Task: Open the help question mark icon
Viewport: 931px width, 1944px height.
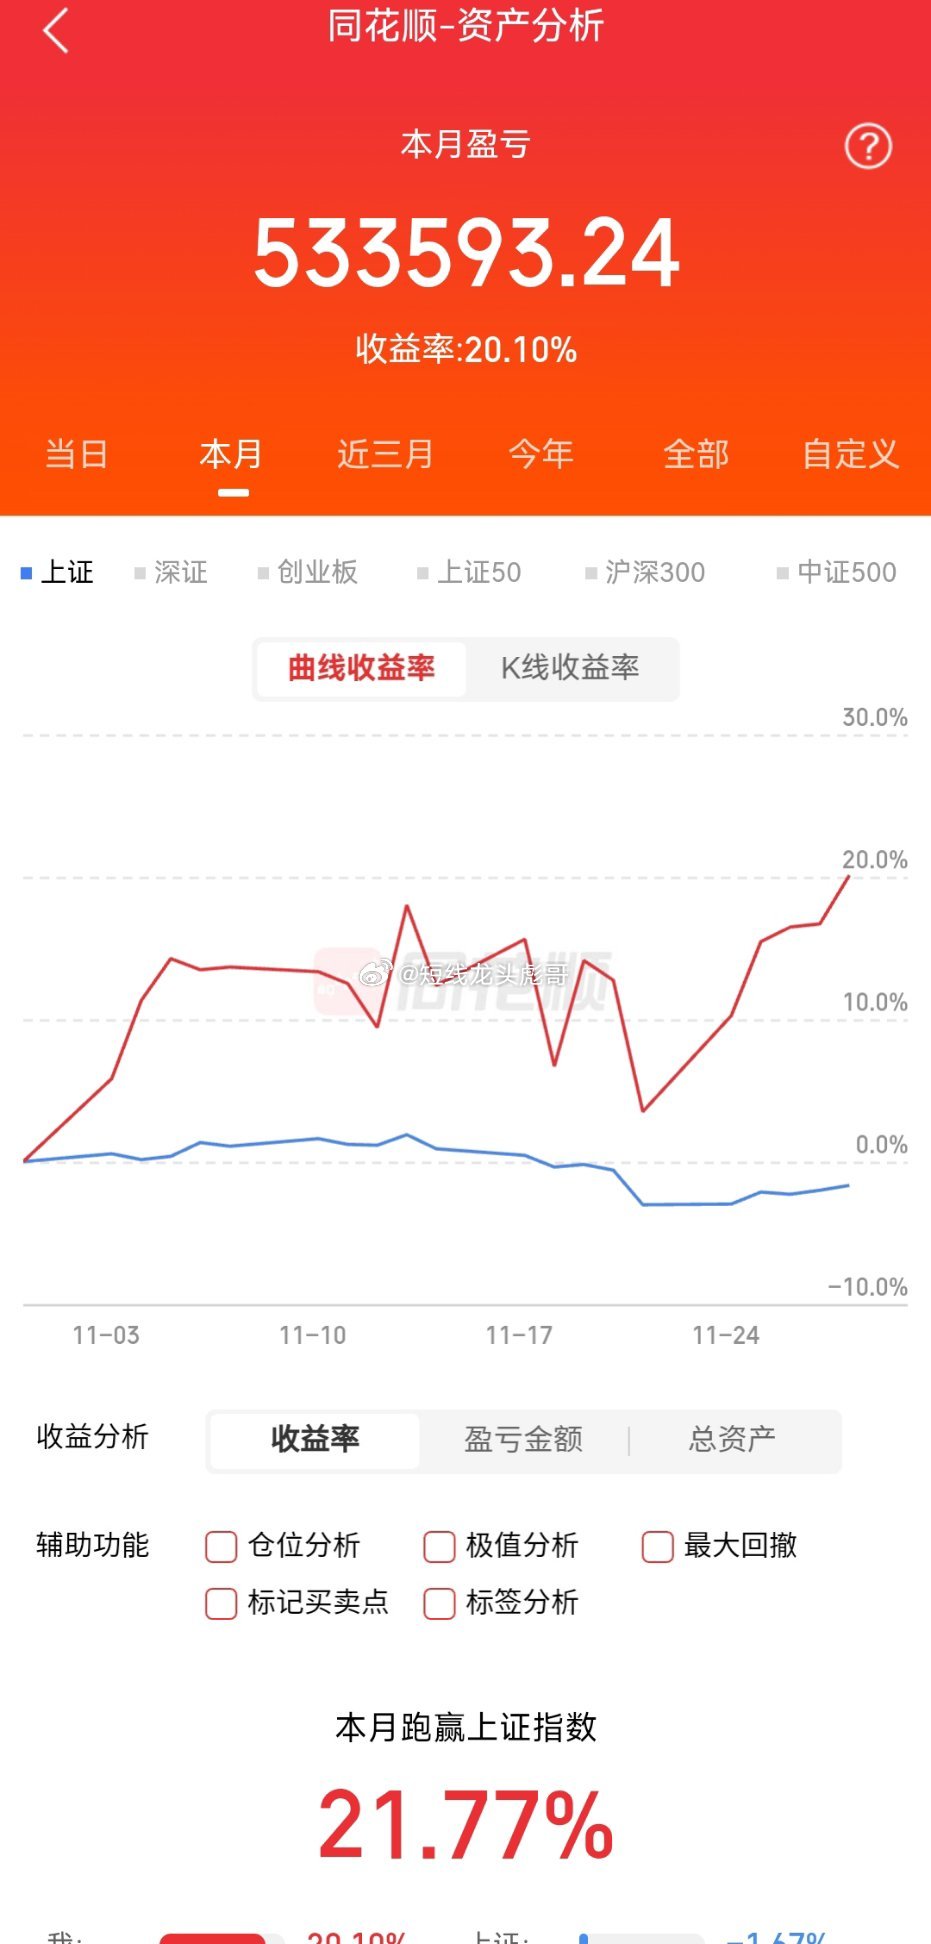Action: point(868,146)
